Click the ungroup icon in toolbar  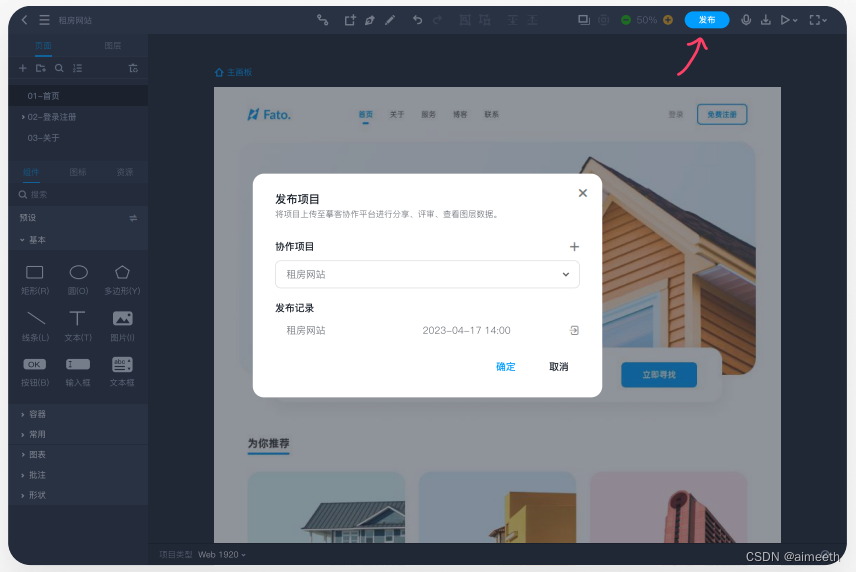(x=485, y=20)
